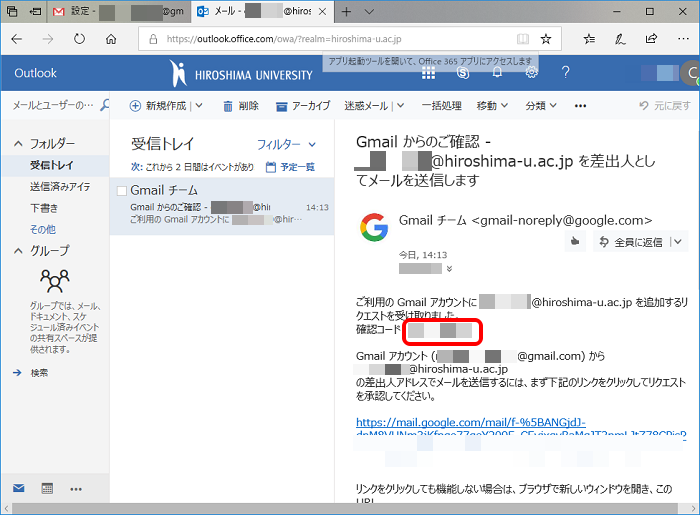Switch to Mail module envelope icon
Screen dimensions: 700x515
19,488
